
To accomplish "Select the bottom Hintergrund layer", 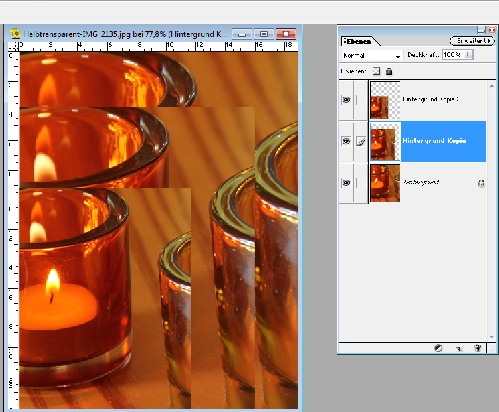I will pos(443,183).
